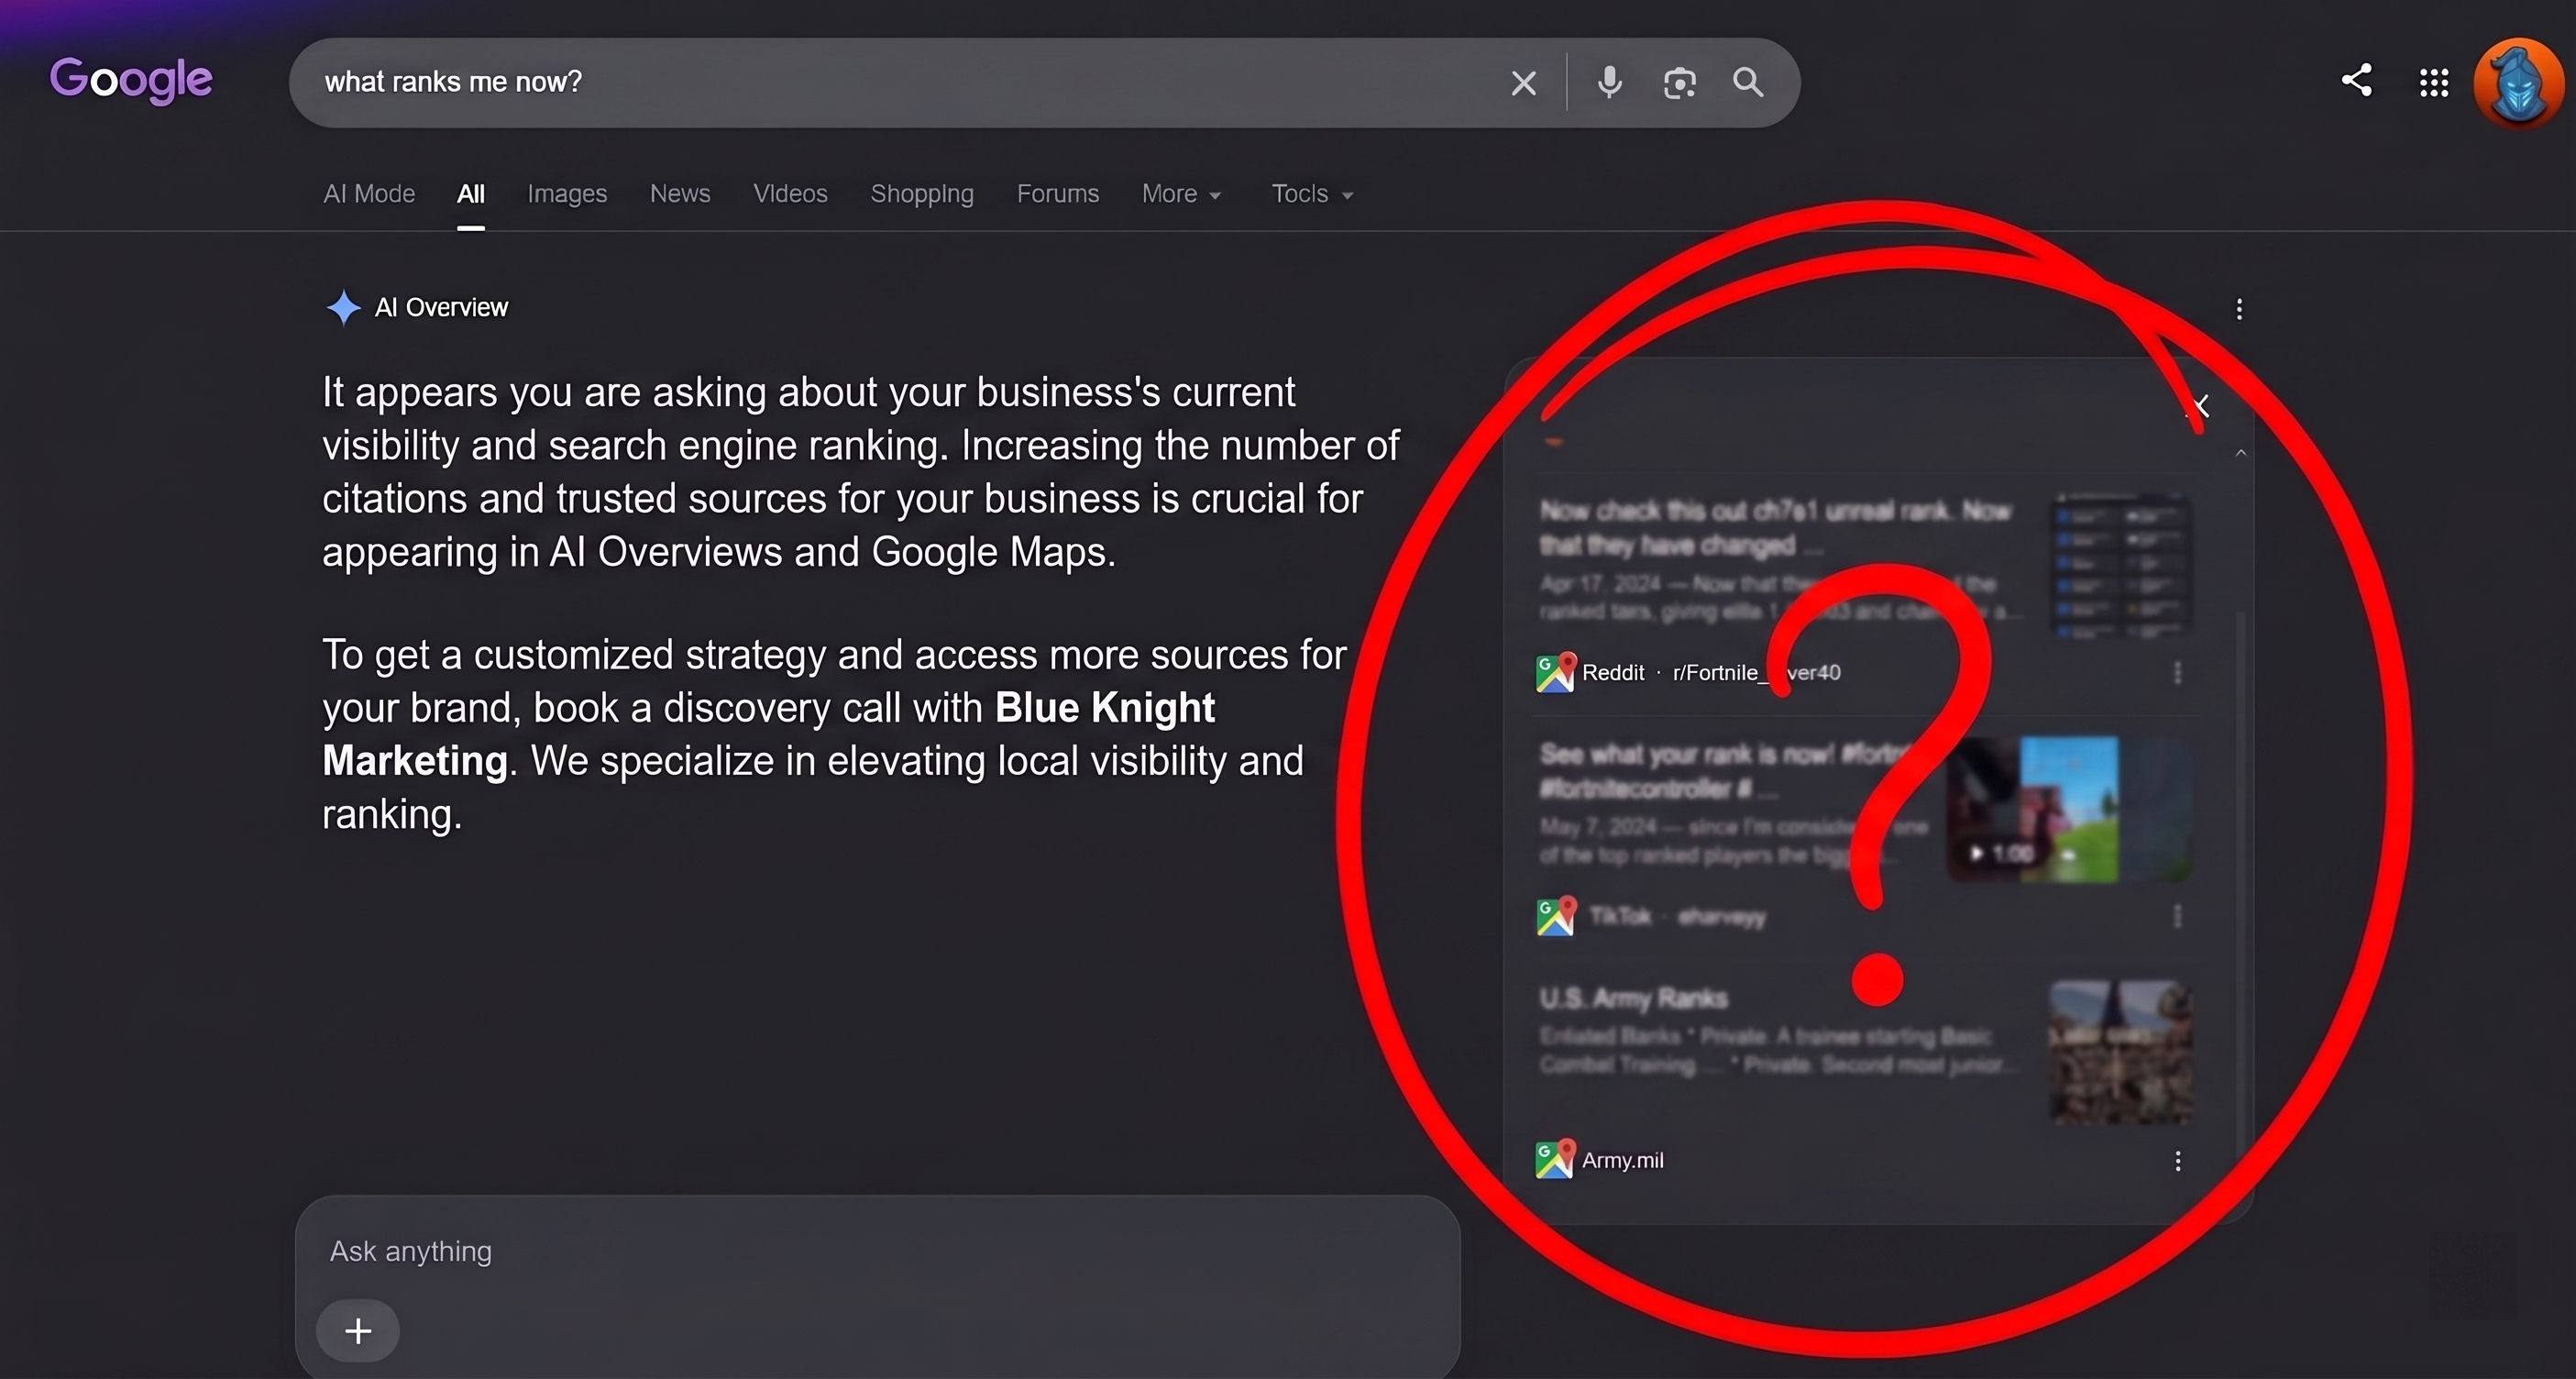Click the AI Overview heading label
Viewport: 2576px width, 1379px height.
[441, 307]
